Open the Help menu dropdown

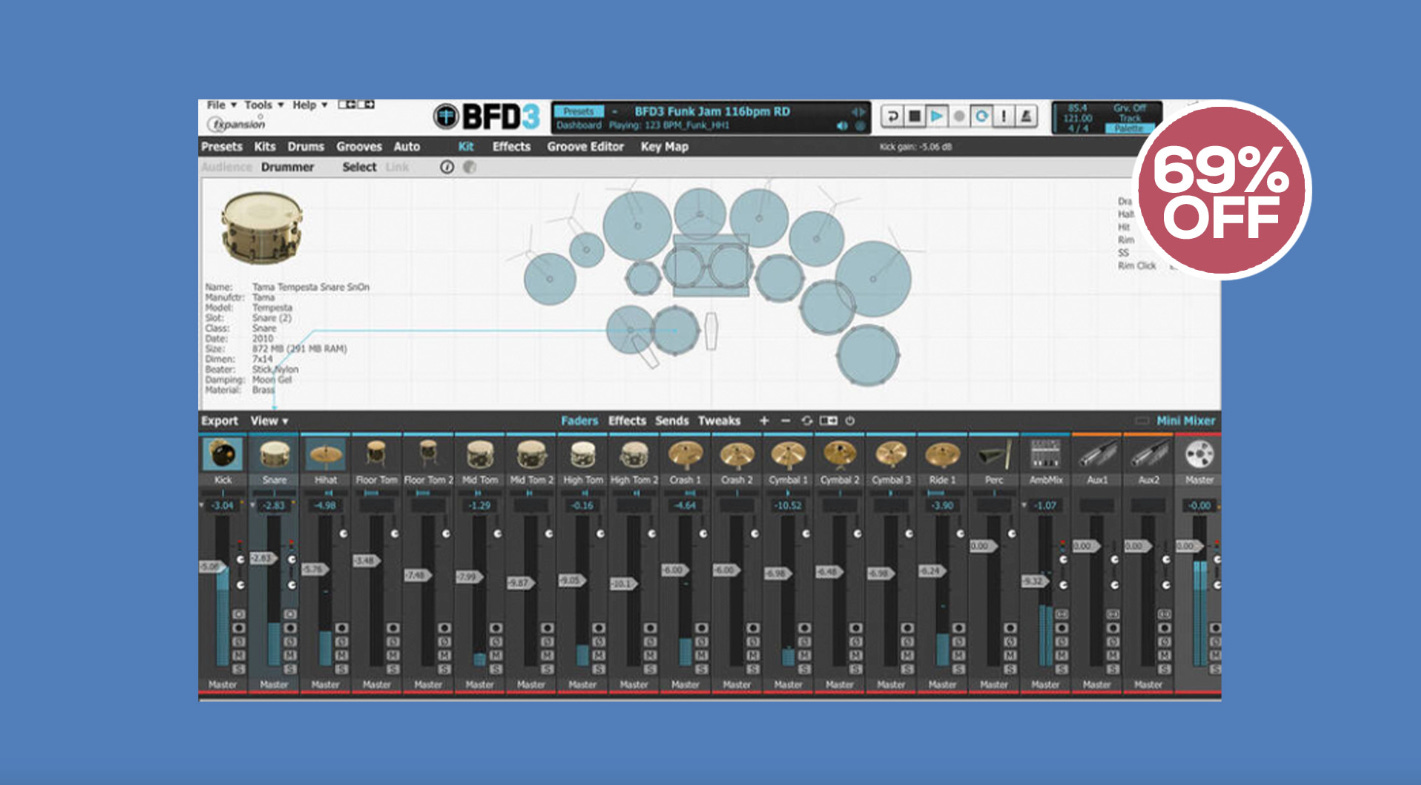coord(308,105)
